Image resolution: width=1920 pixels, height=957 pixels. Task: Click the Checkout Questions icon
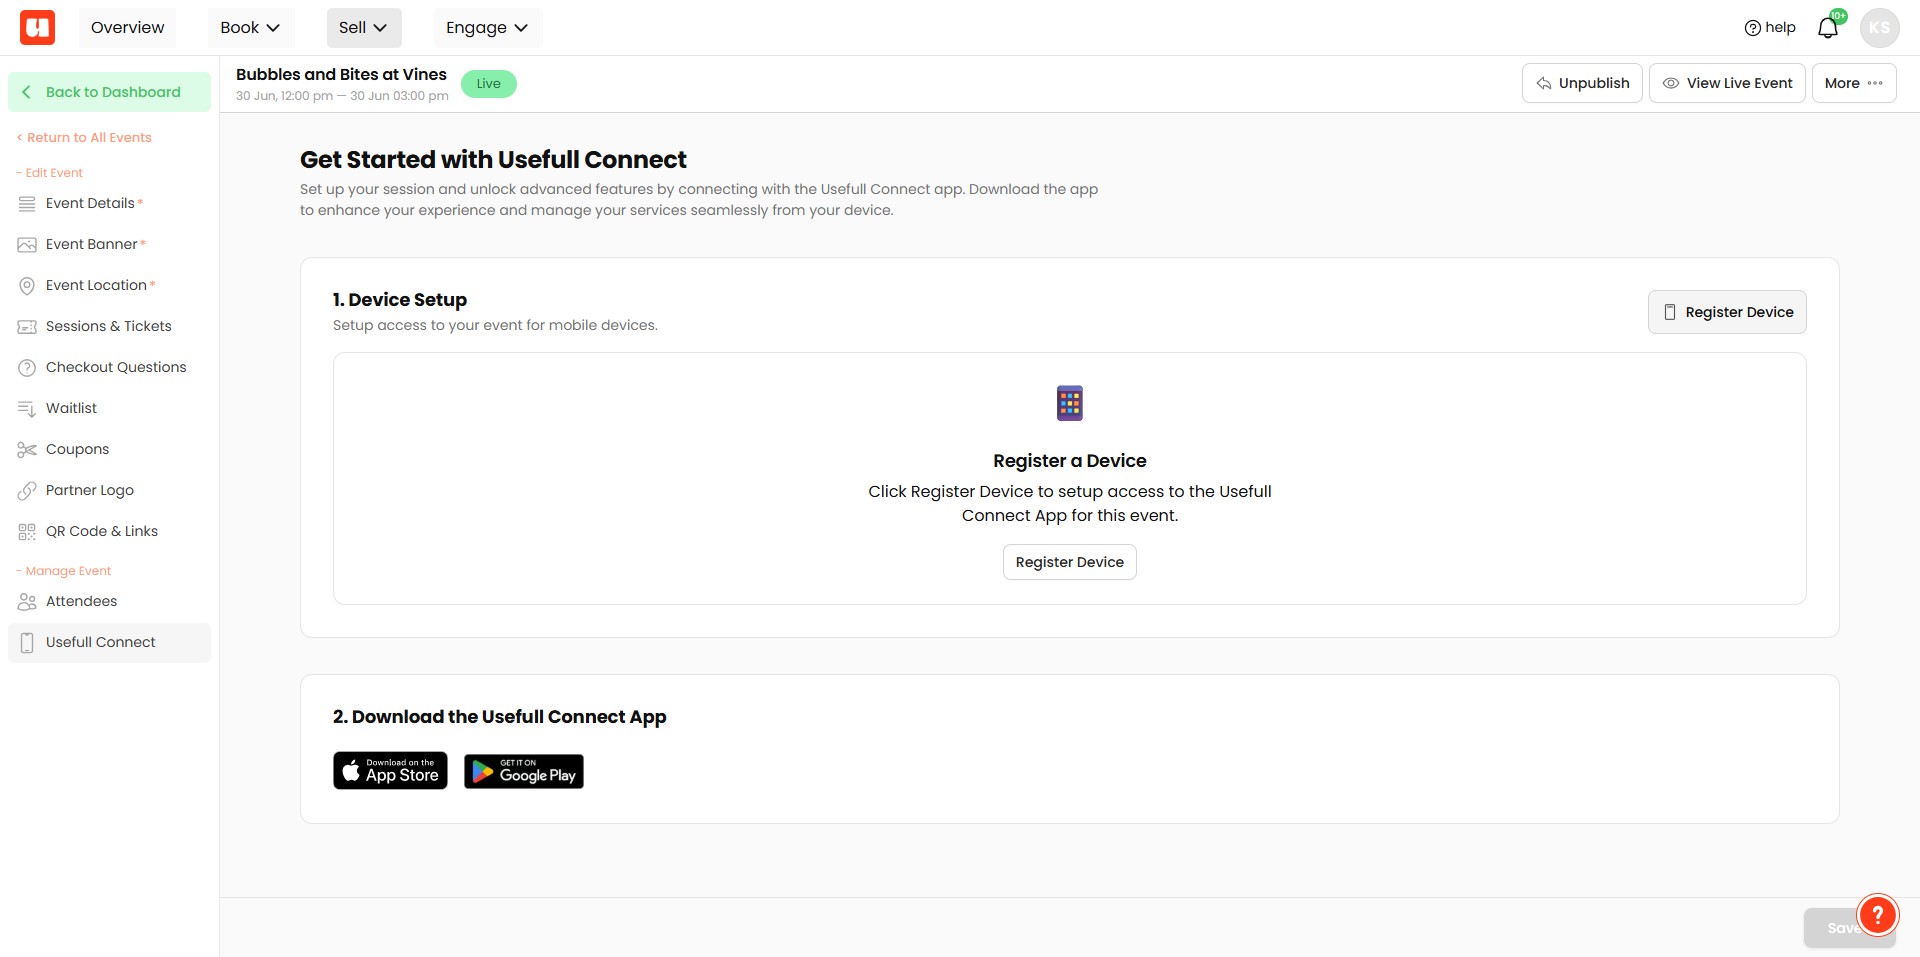click(27, 368)
